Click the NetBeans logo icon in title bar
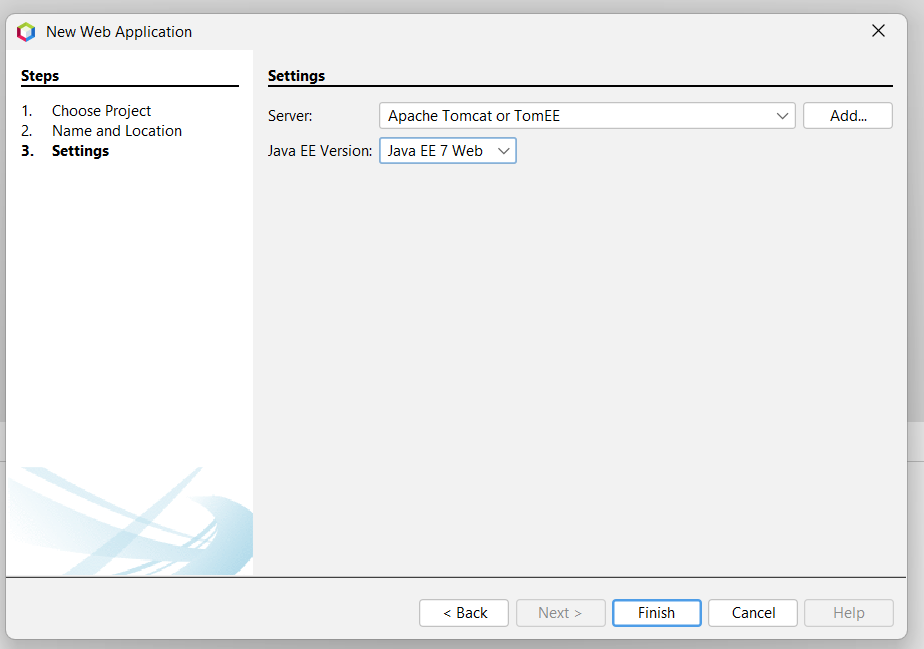The image size is (924, 649). (26, 32)
